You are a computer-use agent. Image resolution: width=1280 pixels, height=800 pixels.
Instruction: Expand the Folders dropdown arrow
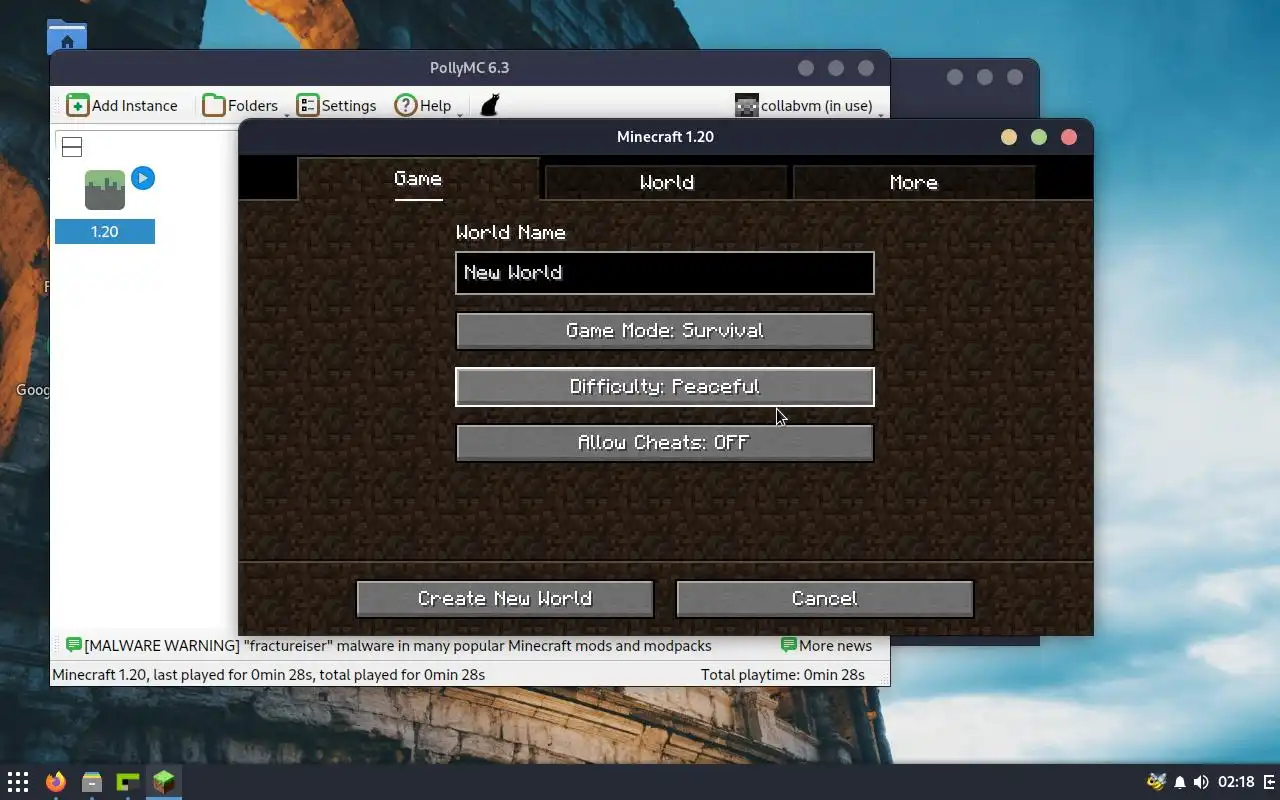coord(286,114)
